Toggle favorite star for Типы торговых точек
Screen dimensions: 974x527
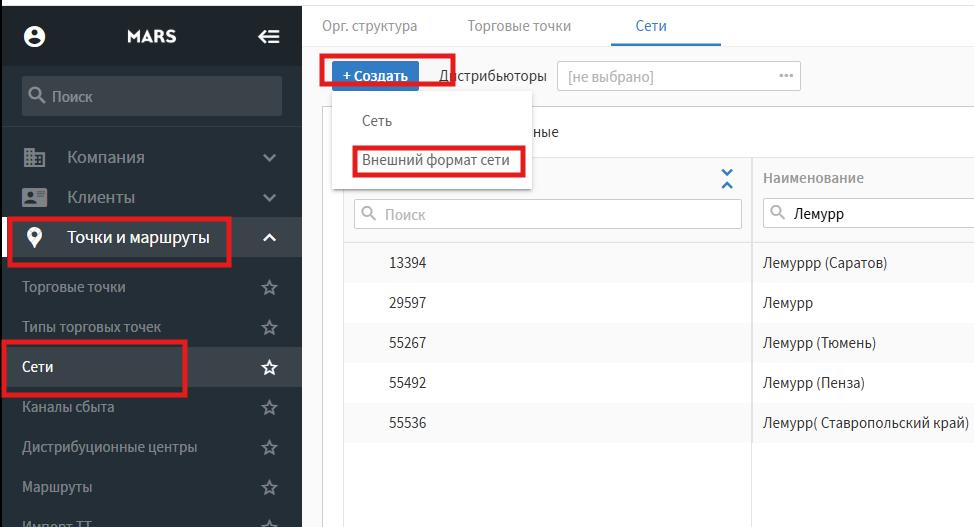click(268, 328)
